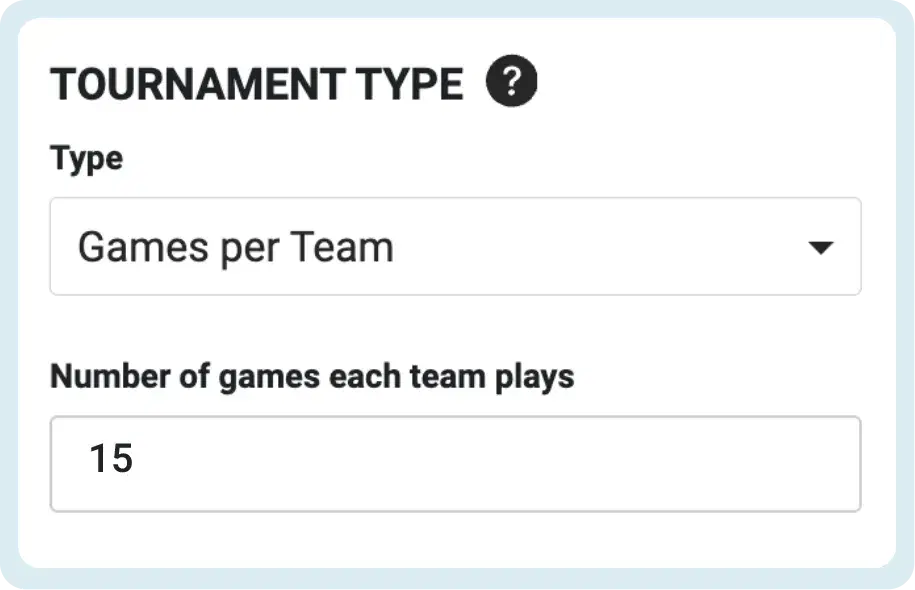The image size is (915, 590).
Task: Open the Games per Team selector
Action: pyautogui.click(x=455, y=246)
